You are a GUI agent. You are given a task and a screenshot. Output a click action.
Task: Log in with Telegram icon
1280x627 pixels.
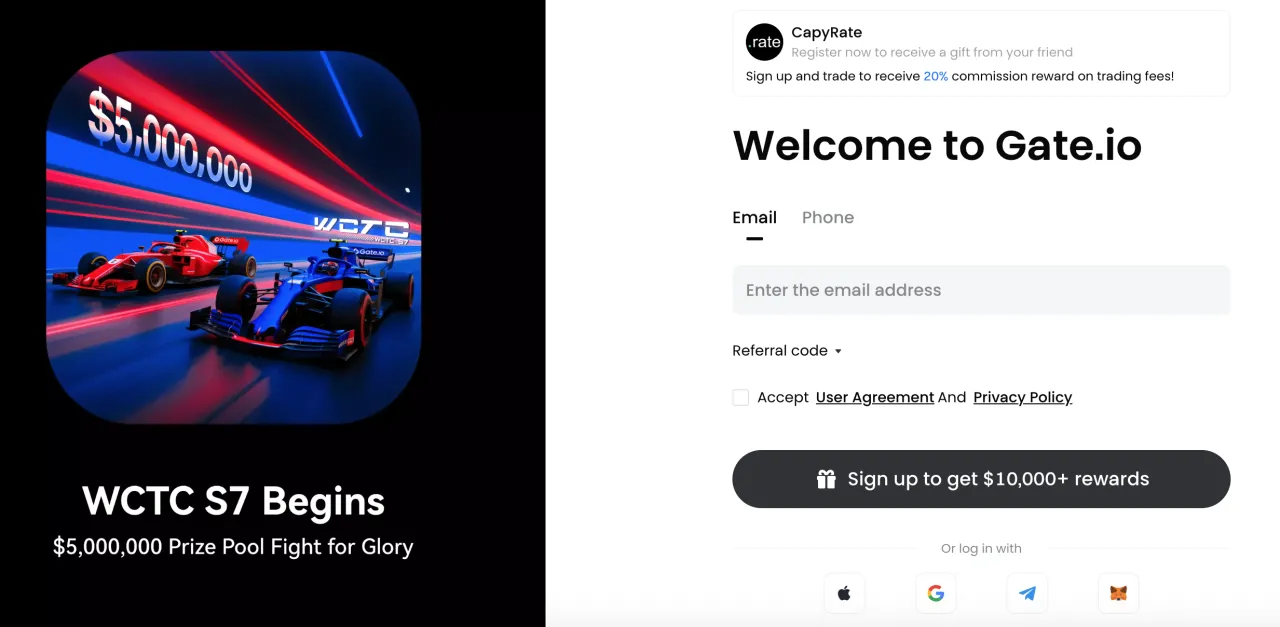pos(1027,593)
